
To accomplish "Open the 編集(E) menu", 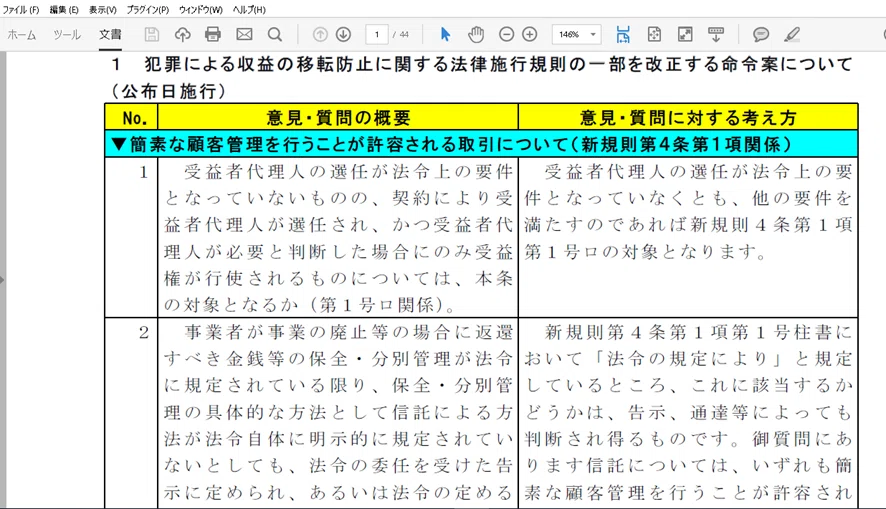I will pyautogui.click(x=64, y=10).
